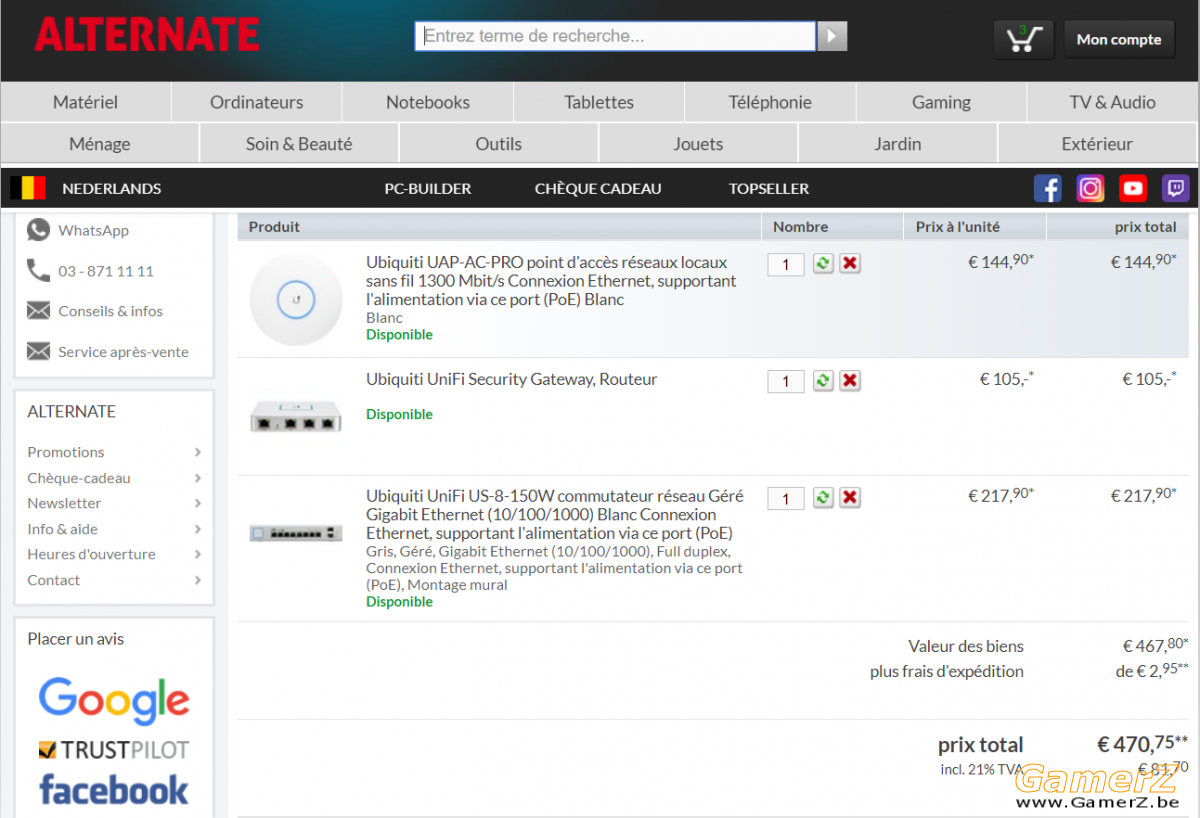Click the facebook review logo
This screenshot has height=818, width=1200.
click(x=114, y=790)
